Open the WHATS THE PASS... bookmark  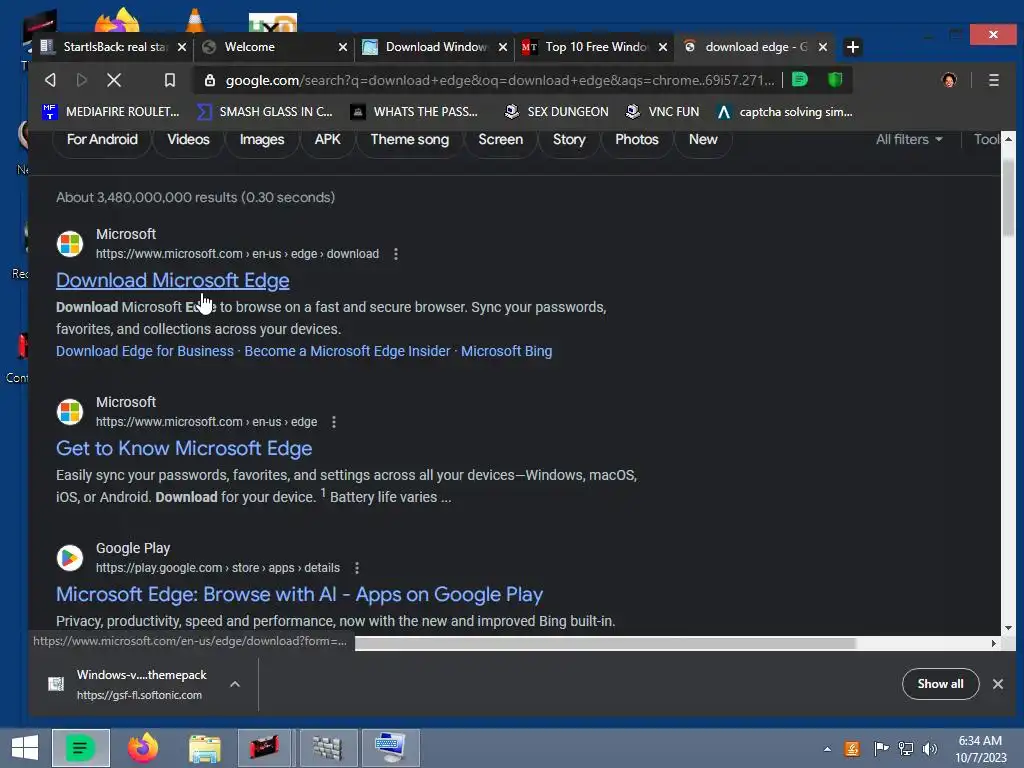pyautogui.click(x=414, y=112)
